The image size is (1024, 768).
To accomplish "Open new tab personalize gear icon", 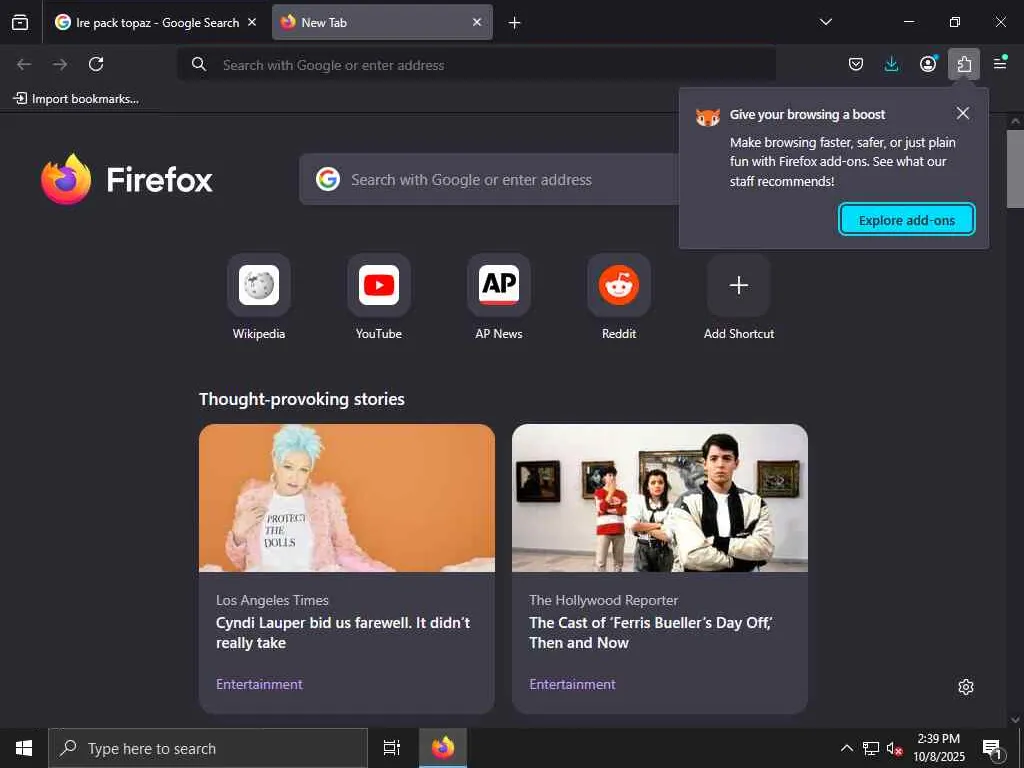I will pos(966,687).
